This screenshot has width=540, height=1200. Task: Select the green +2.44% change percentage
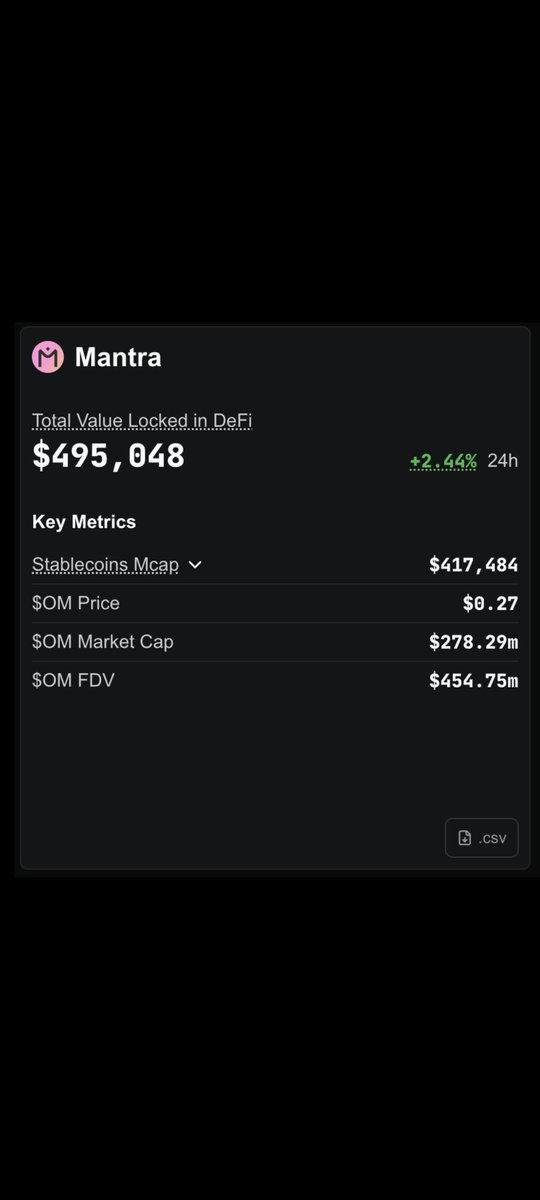click(x=443, y=461)
